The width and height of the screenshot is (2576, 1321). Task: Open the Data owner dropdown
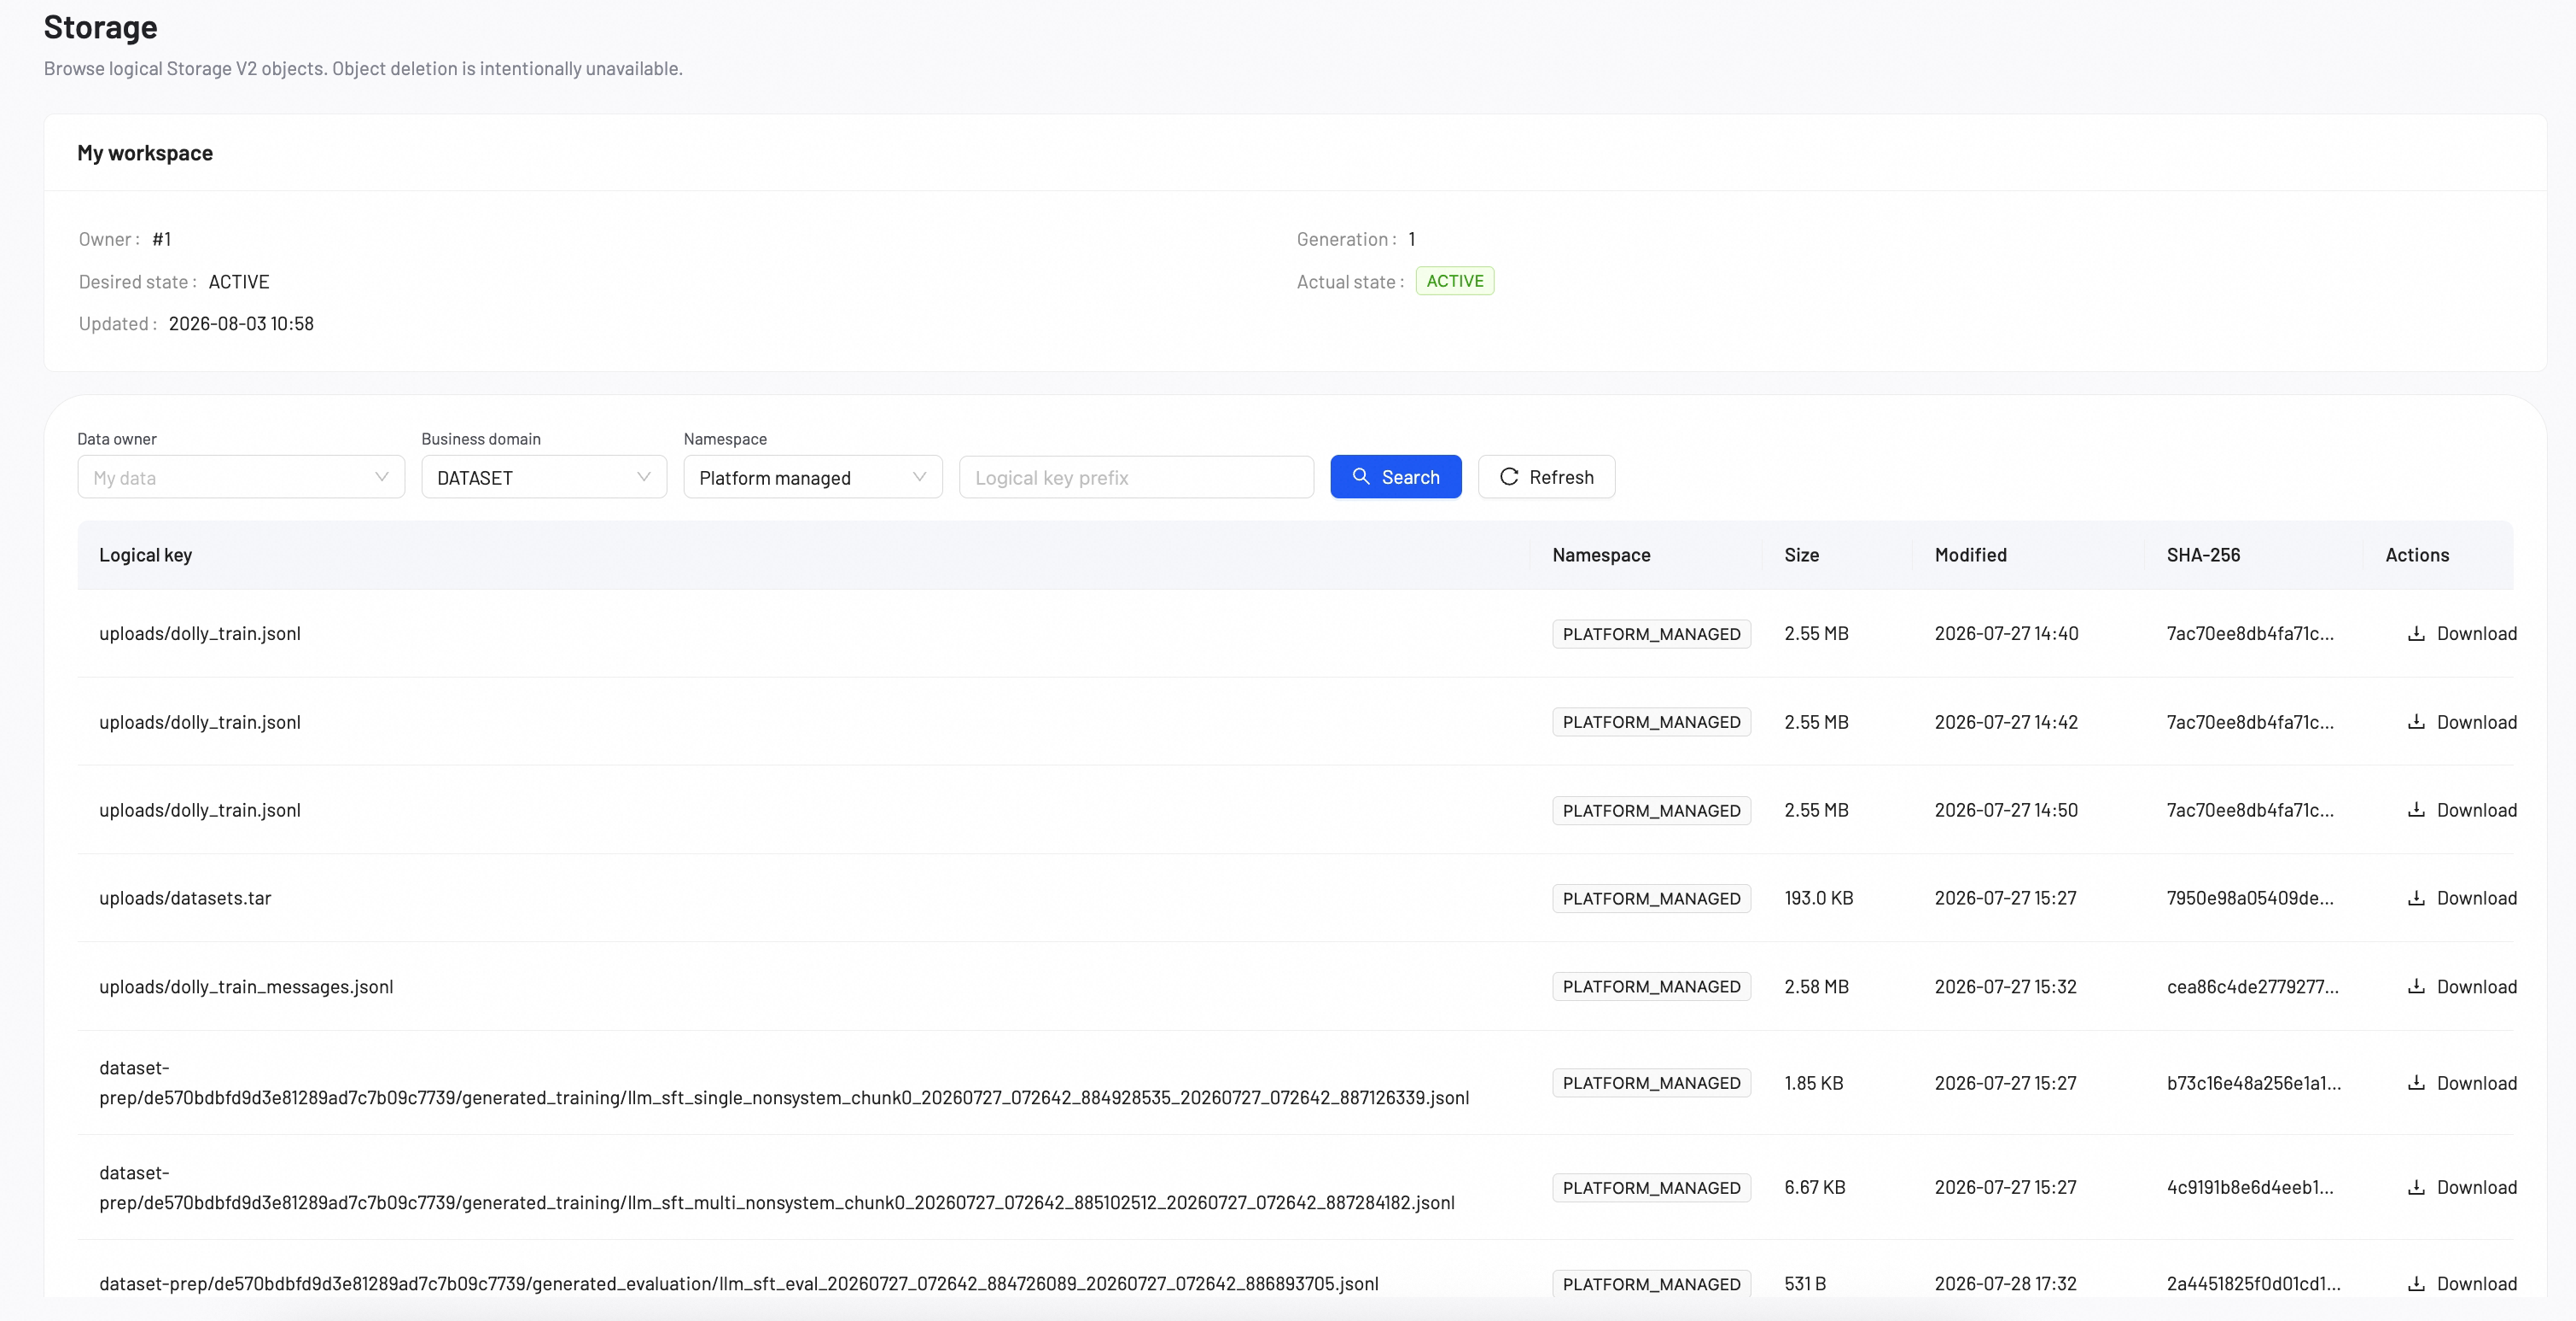[x=241, y=477]
